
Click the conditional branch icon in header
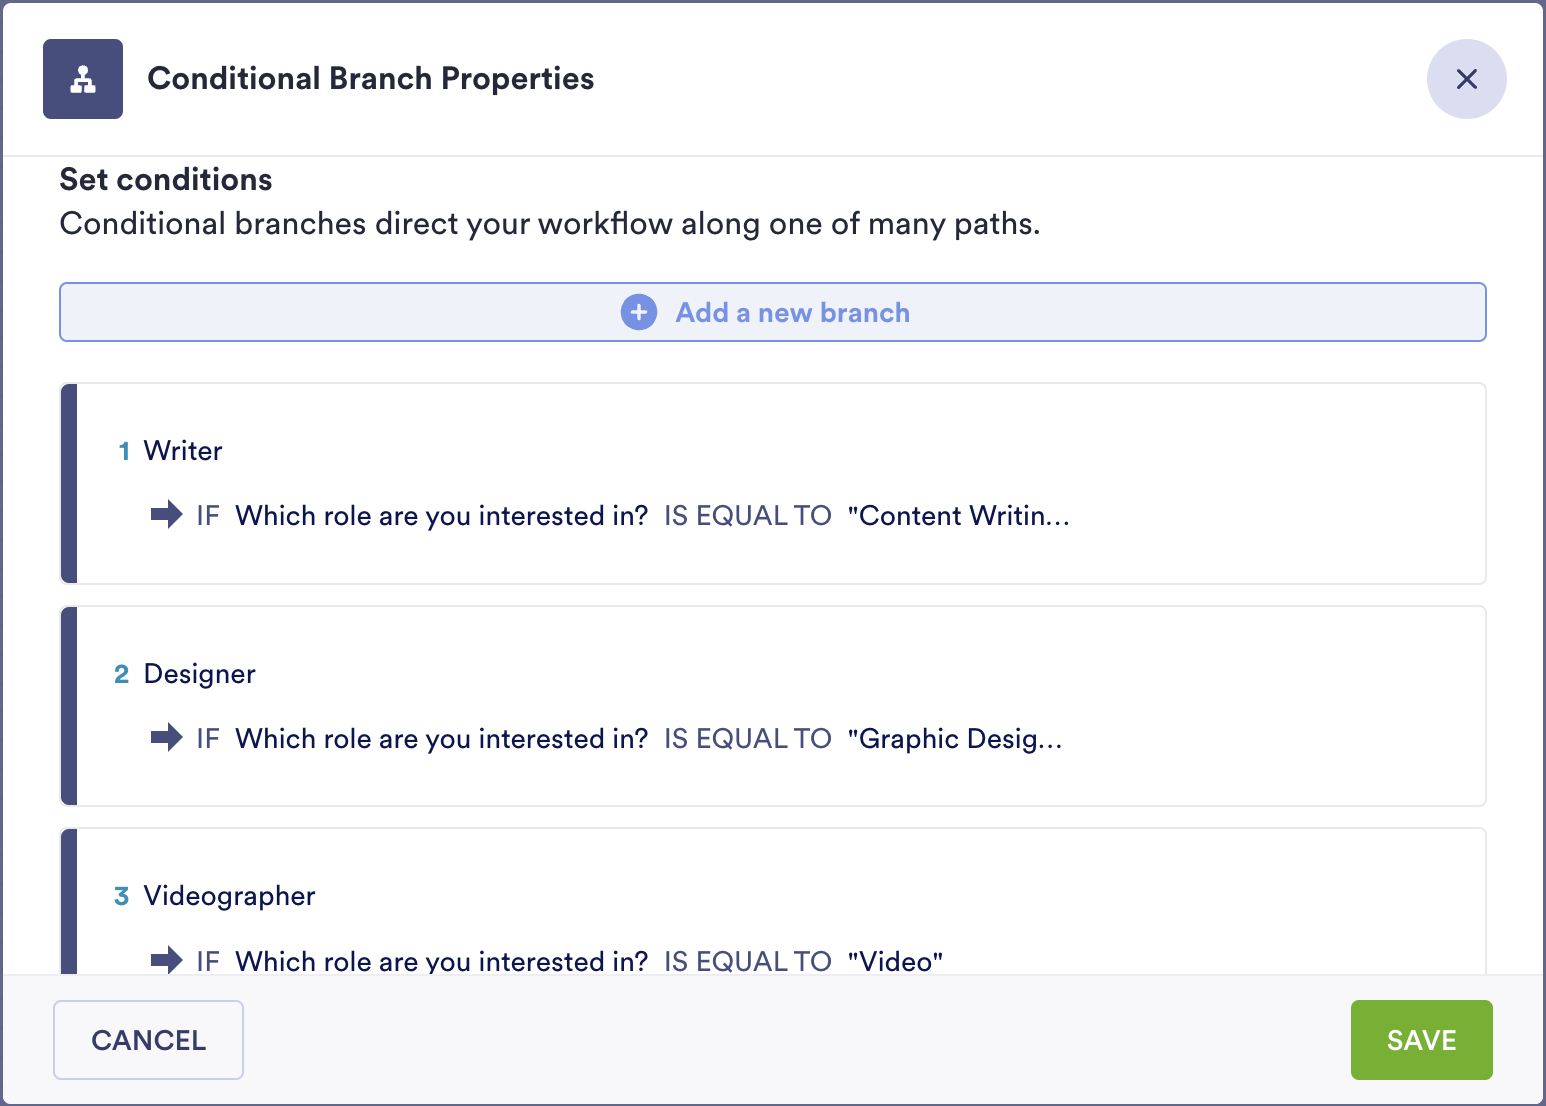click(x=83, y=79)
